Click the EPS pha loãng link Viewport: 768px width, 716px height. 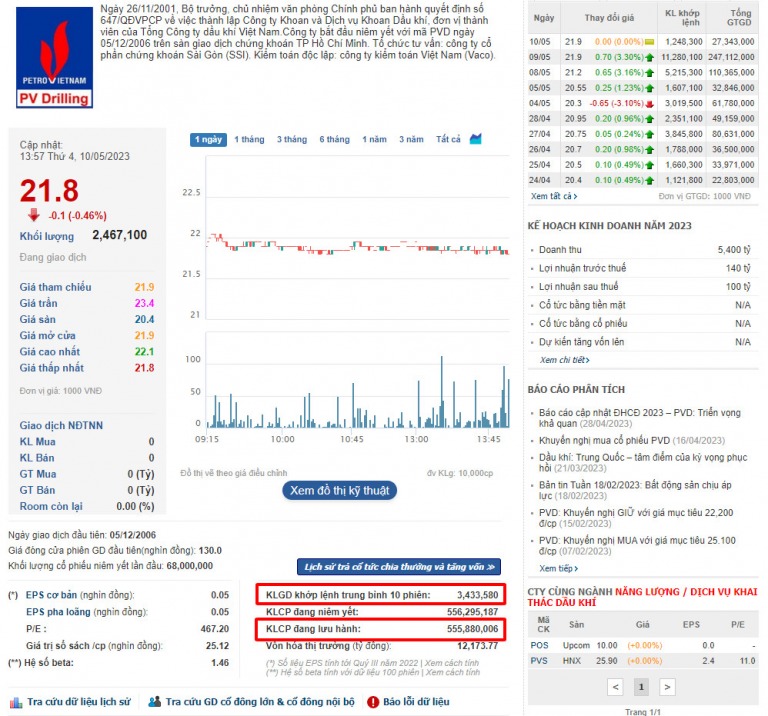click(58, 612)
